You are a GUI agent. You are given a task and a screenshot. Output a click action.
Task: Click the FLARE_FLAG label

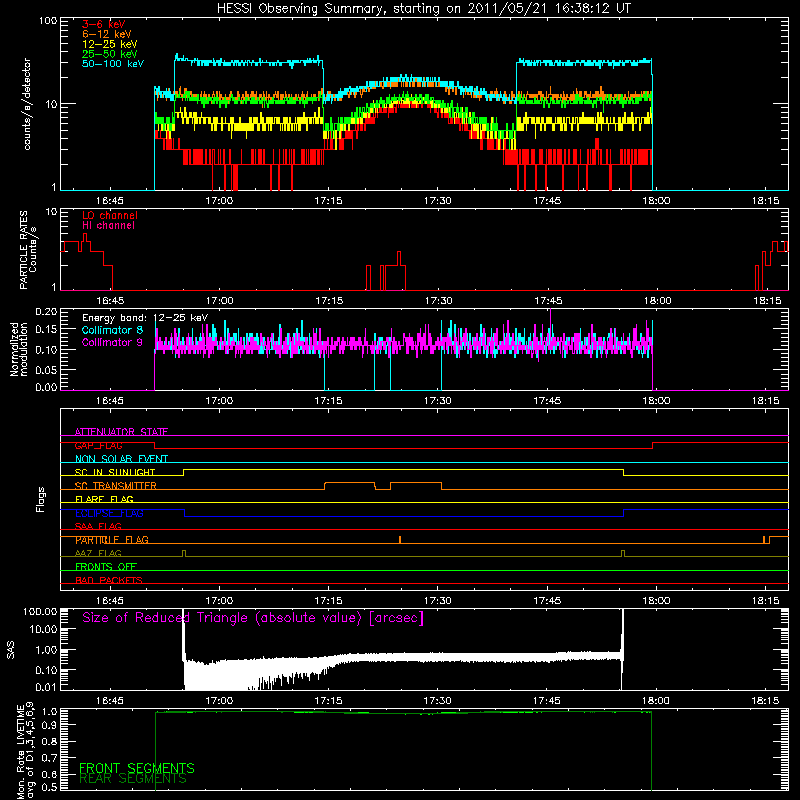[x=104, y=499]
